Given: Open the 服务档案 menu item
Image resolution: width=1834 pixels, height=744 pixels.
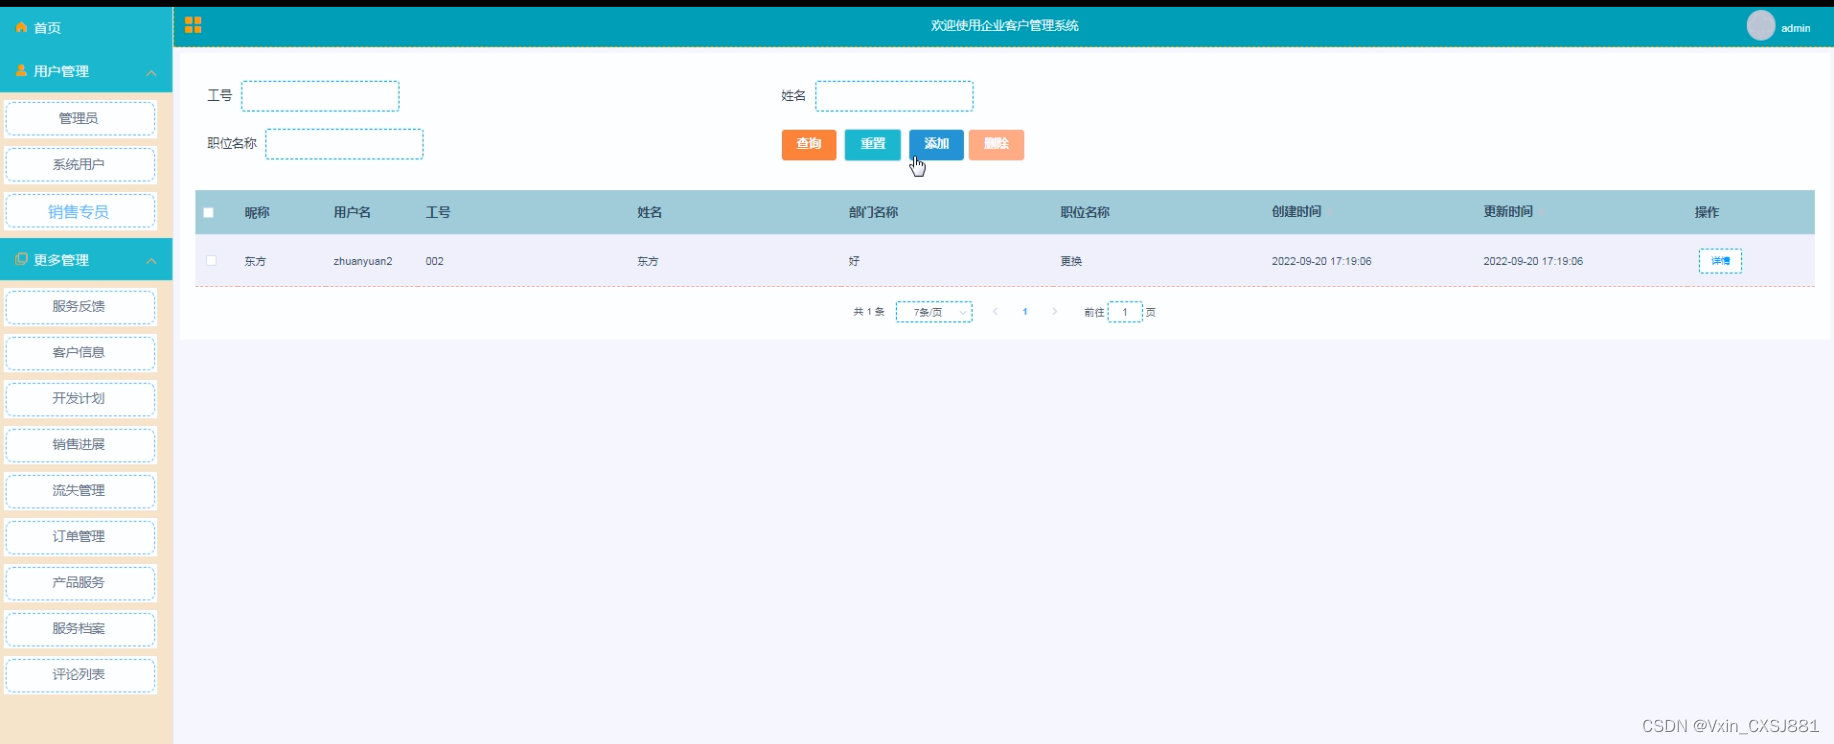Looking at the screenshot, I should coord(80,628).
